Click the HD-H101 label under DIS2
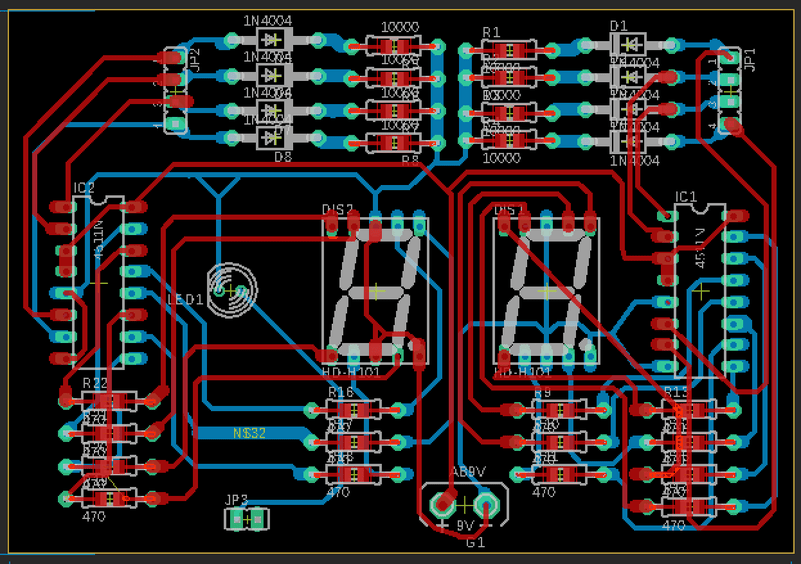The height and width of the screenshot is (564, 801). (351, 372)
